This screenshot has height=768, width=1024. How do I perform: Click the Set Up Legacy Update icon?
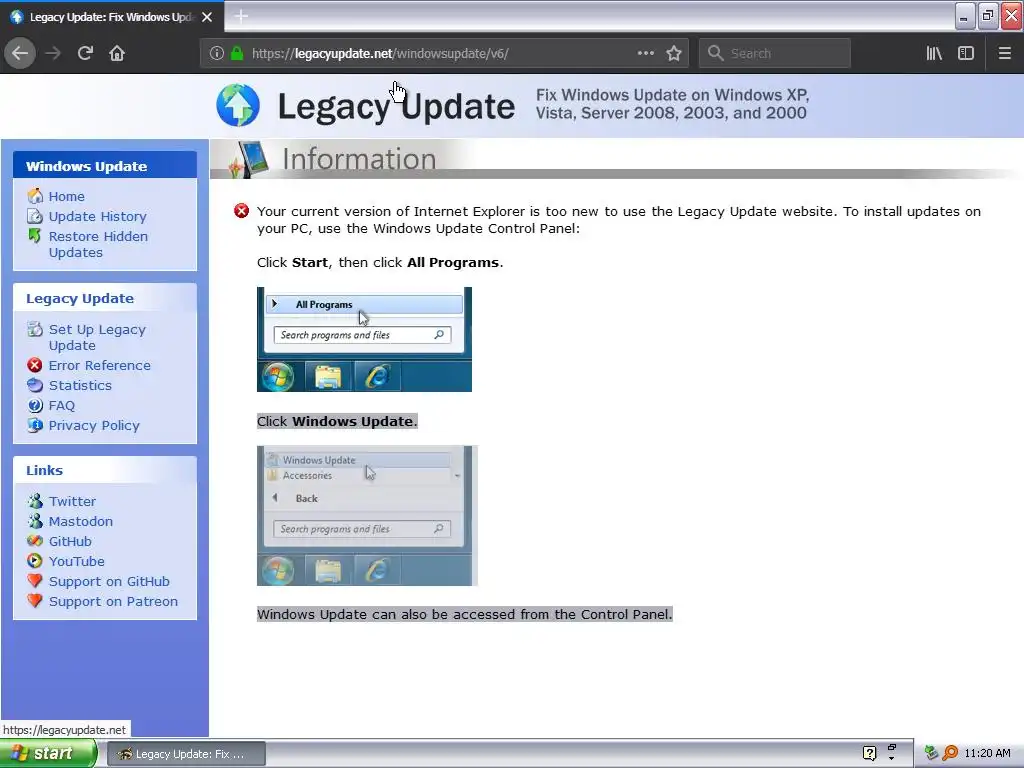click(35, 329)
